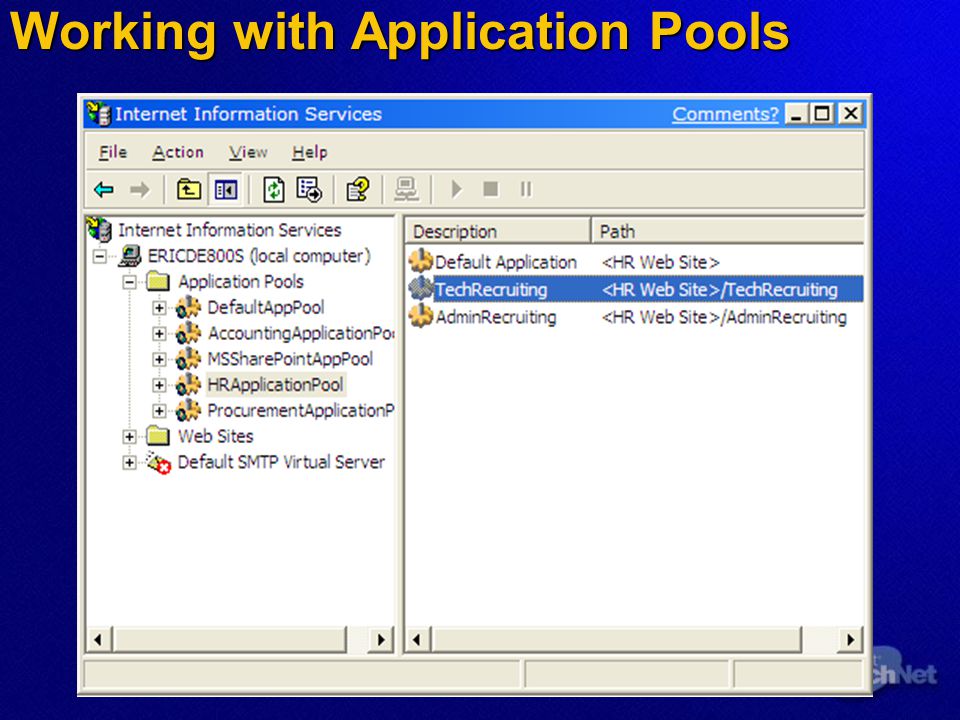Click the Default SMTP Virtual Server icon

(x=158, y=462)
